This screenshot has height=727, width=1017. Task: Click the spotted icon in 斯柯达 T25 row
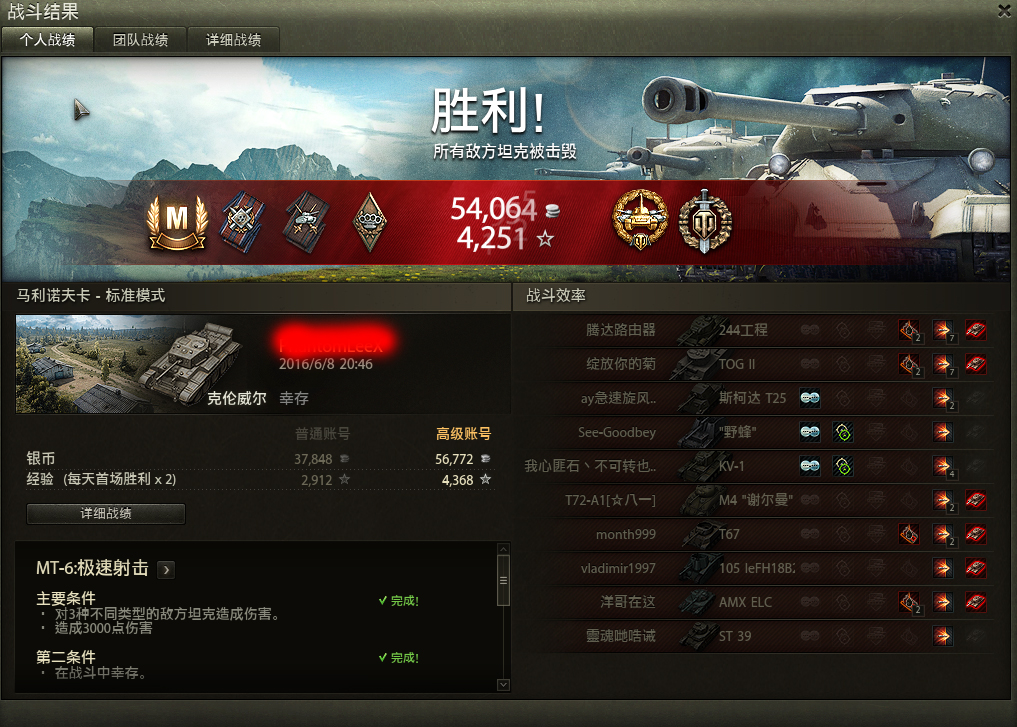[809, 398]
